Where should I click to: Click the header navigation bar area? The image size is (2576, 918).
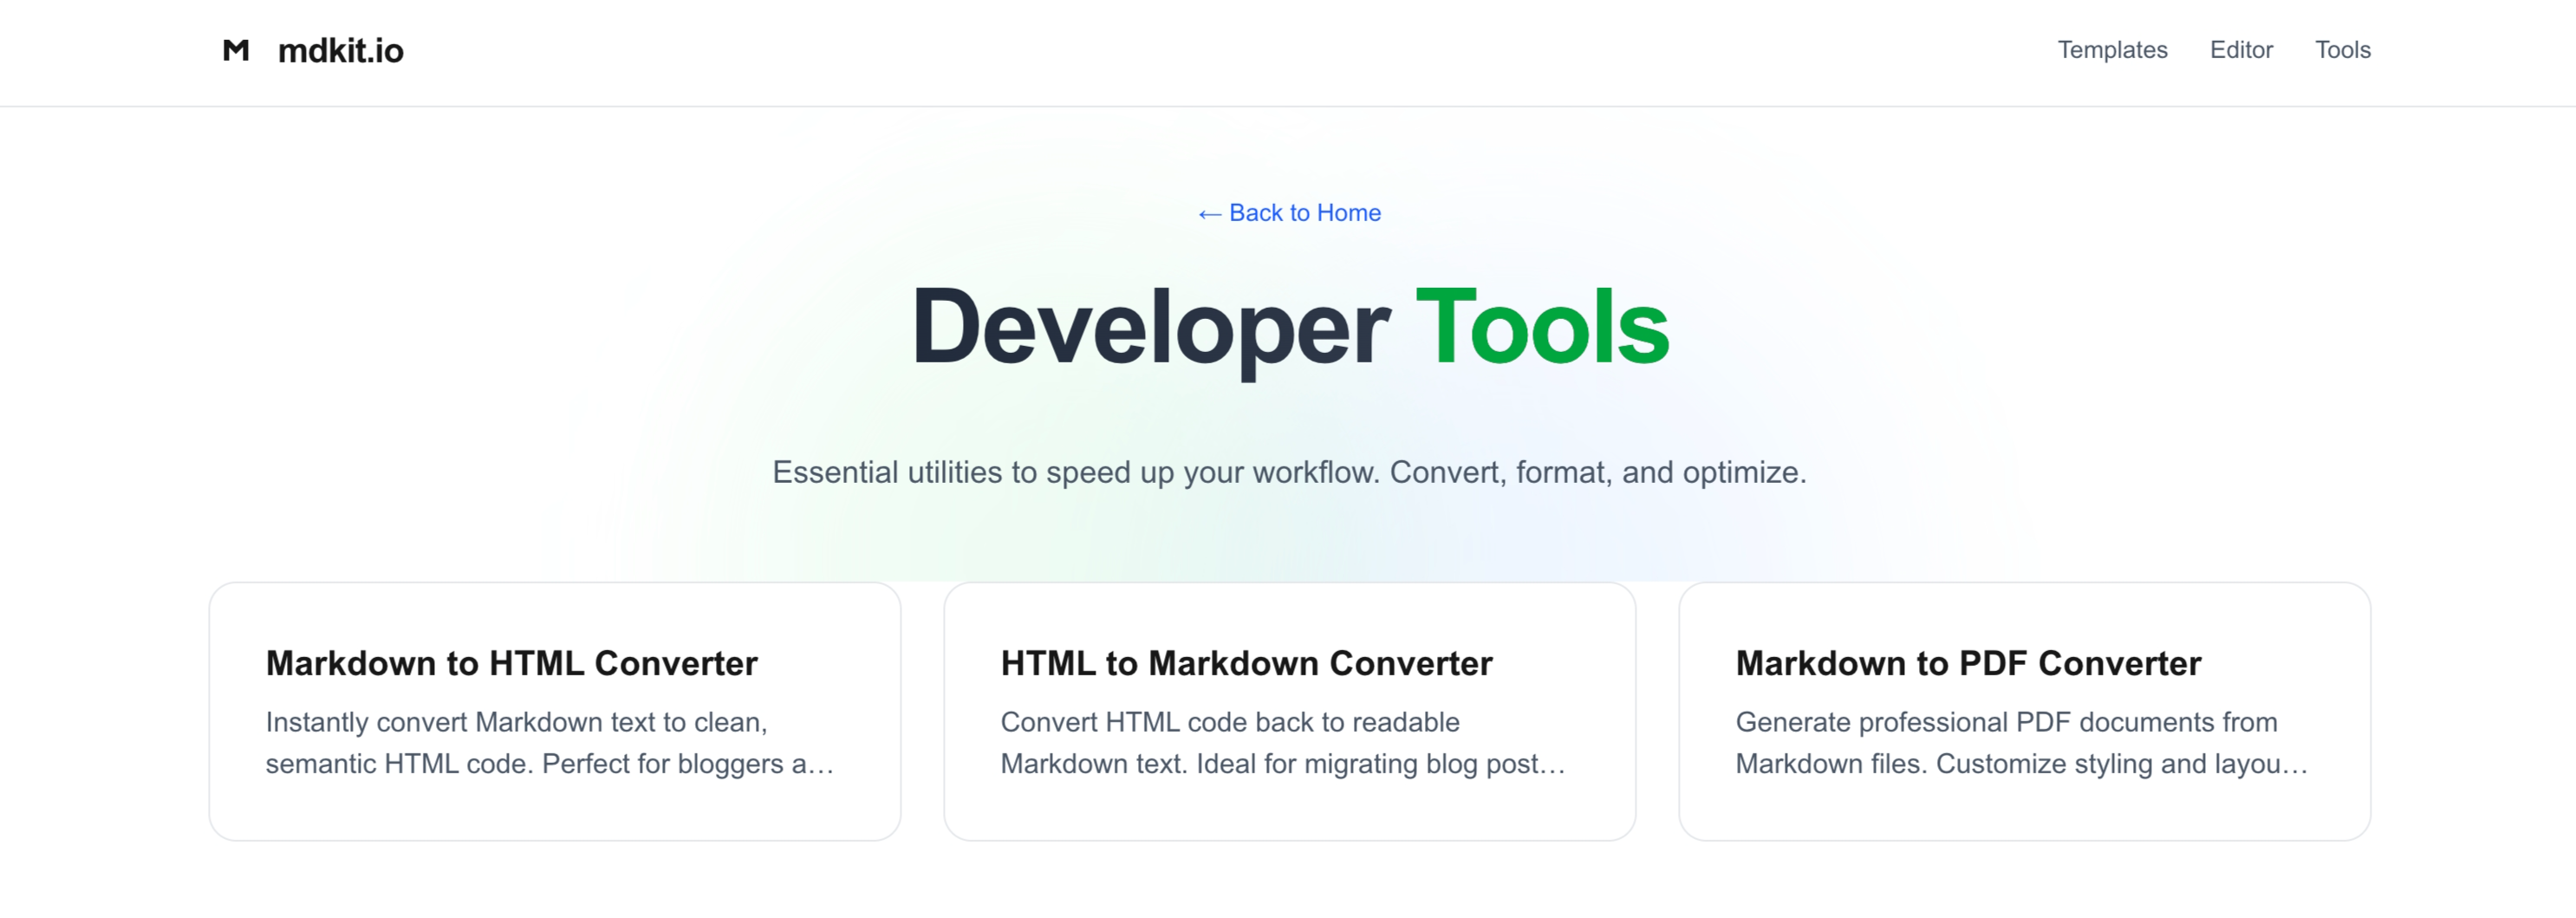coord(1288,51)
